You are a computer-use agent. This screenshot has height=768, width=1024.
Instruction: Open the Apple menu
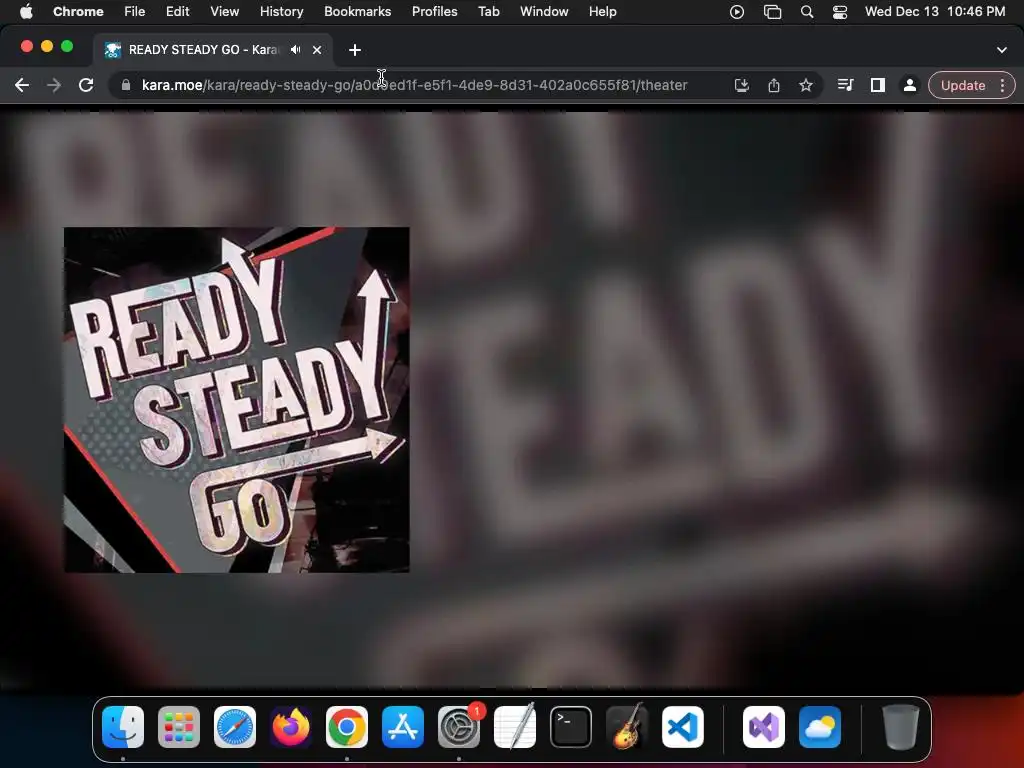(x=26, y=11)
